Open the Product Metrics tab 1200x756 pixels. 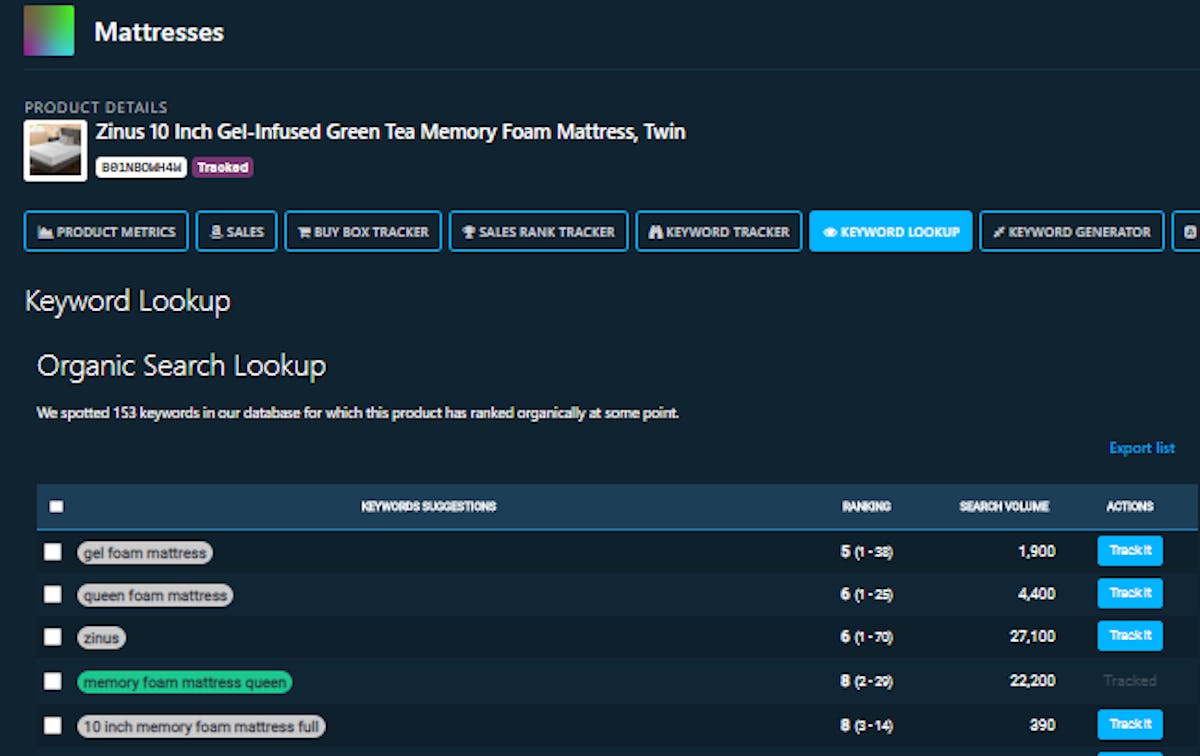coord(106,231)
